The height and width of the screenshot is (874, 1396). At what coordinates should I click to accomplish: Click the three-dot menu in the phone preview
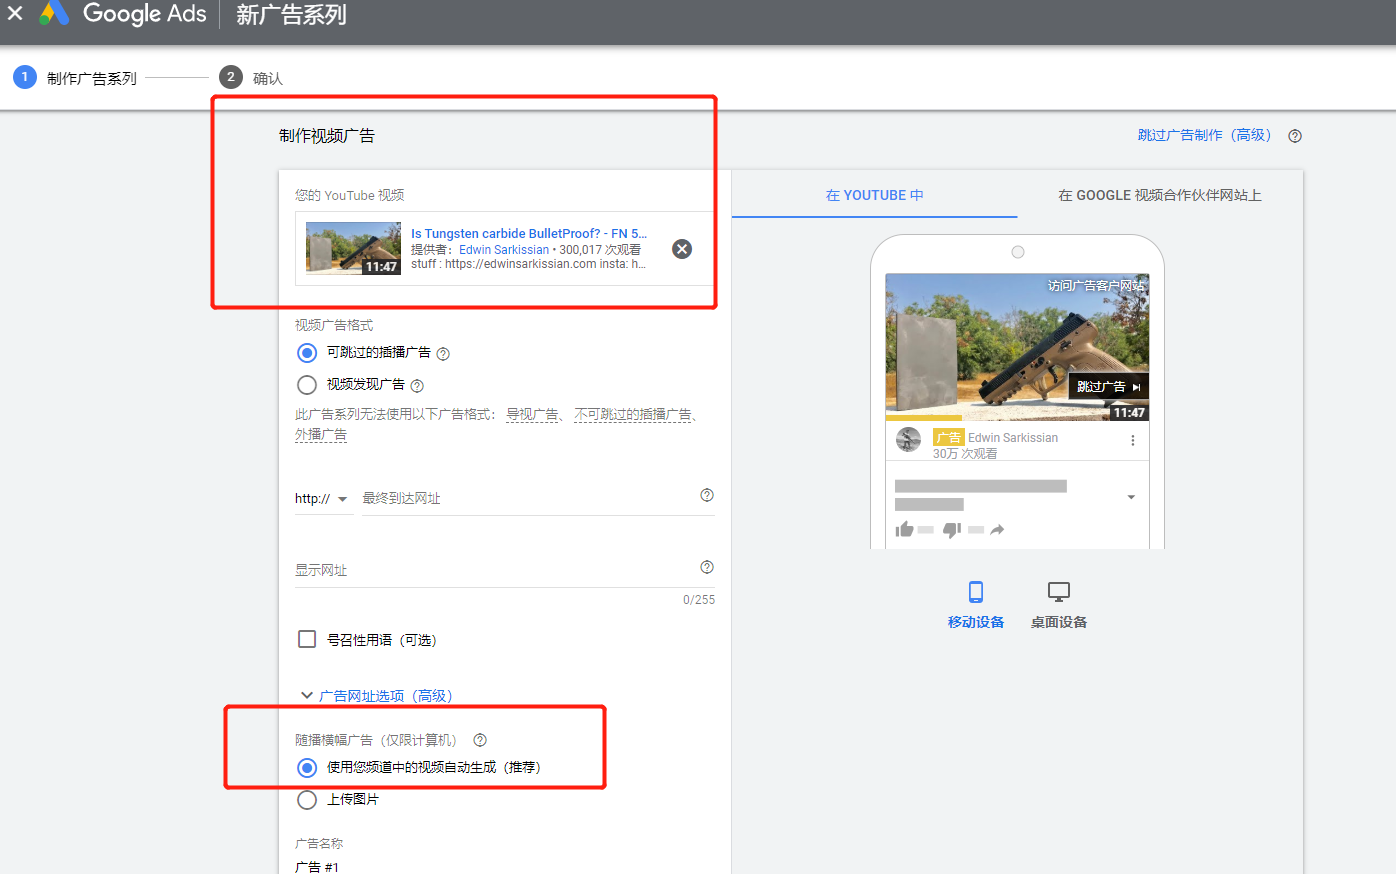click(x=1132, y=440)
